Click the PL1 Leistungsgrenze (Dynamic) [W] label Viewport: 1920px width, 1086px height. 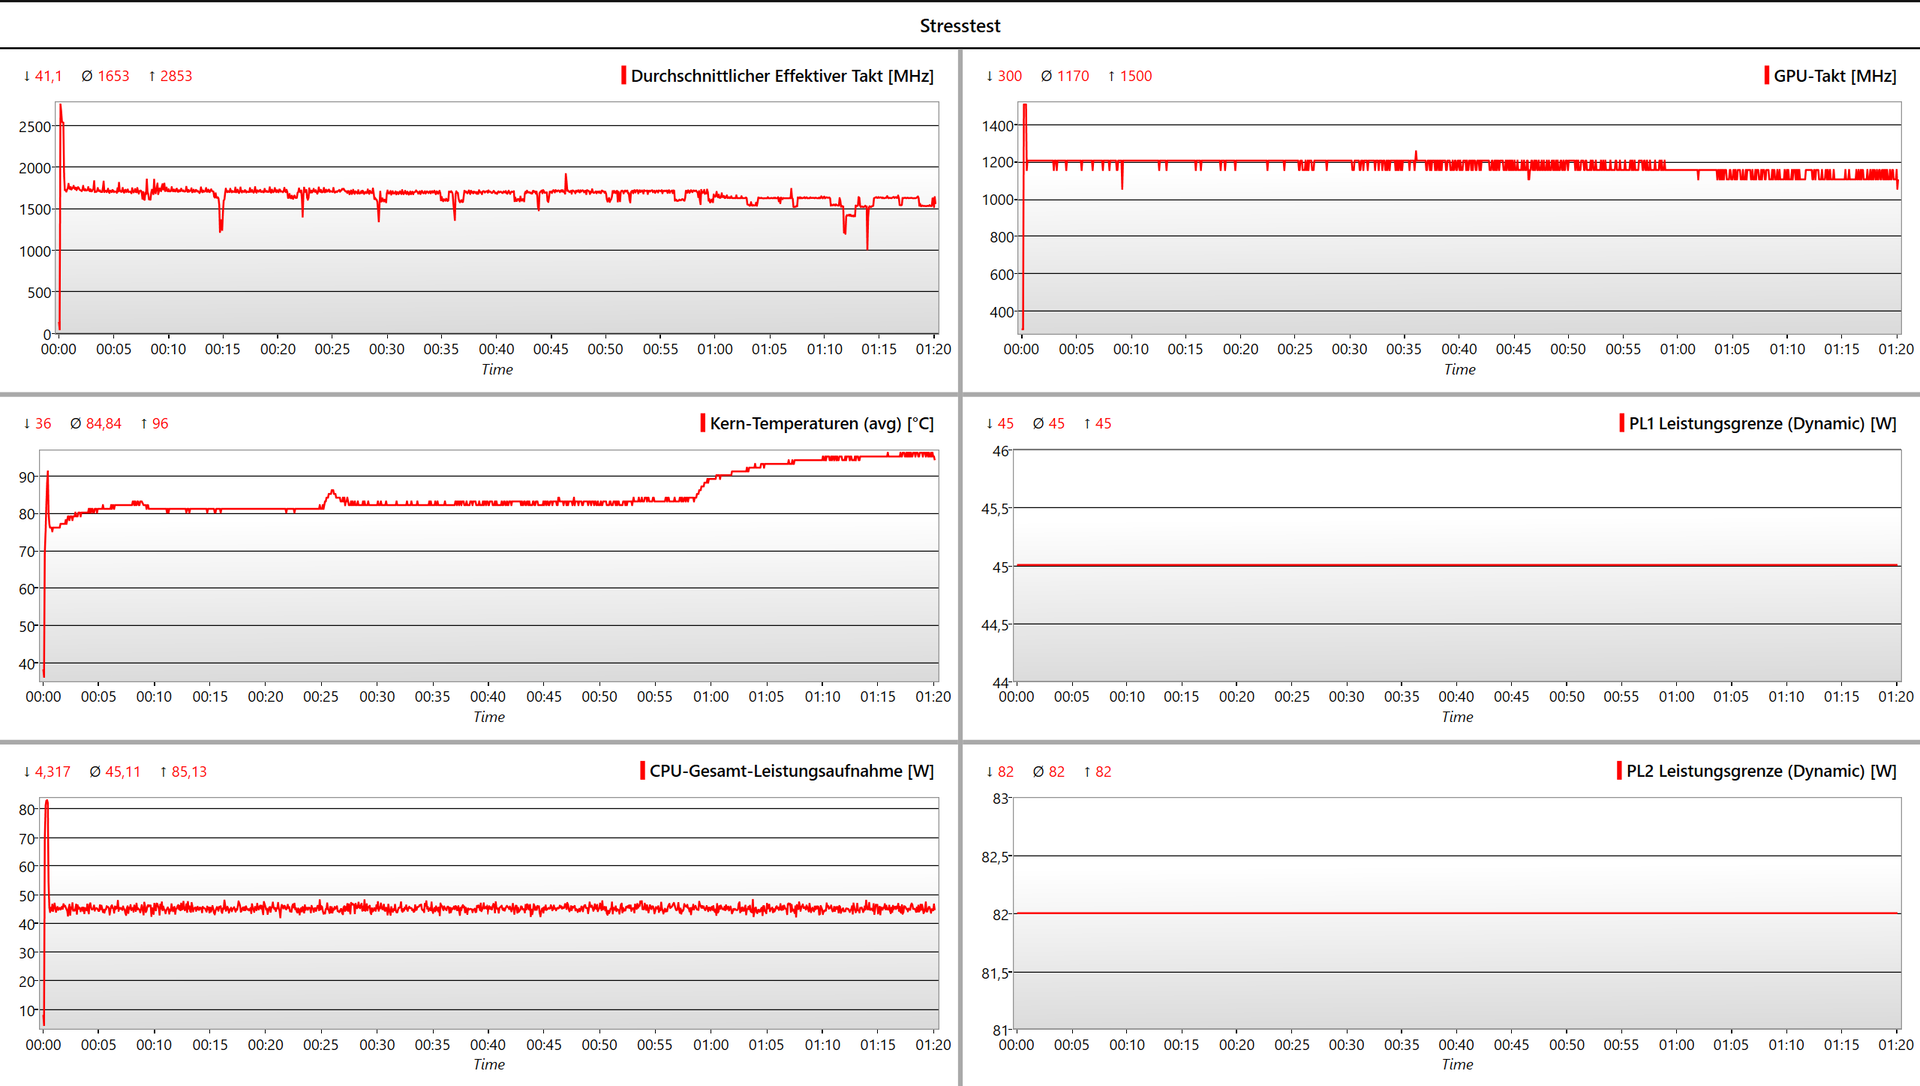coord(1762,423)
